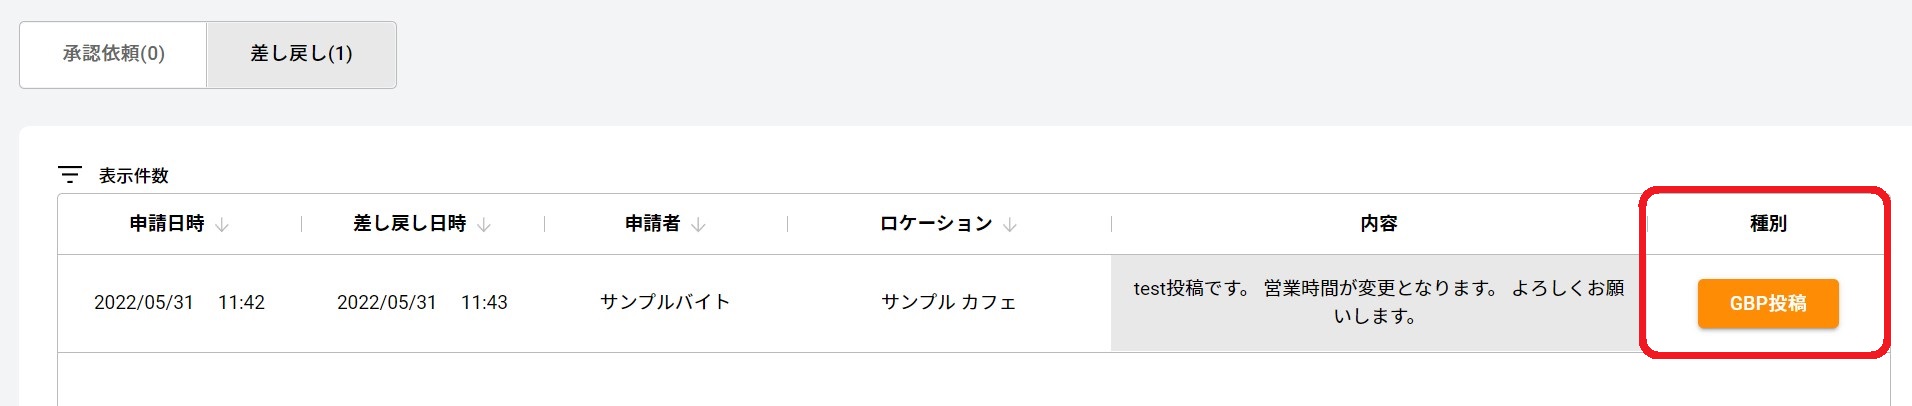Click the 内容 column header
This screenshot has width=1912, height=406.
point(1378,224)
